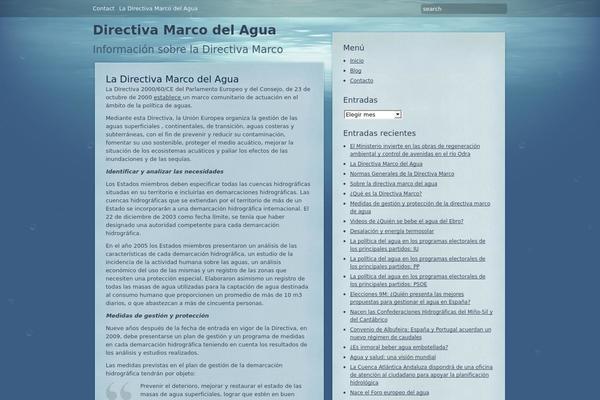Open 'Nace el Foro europeo del agua'

(x=389, y=393)
